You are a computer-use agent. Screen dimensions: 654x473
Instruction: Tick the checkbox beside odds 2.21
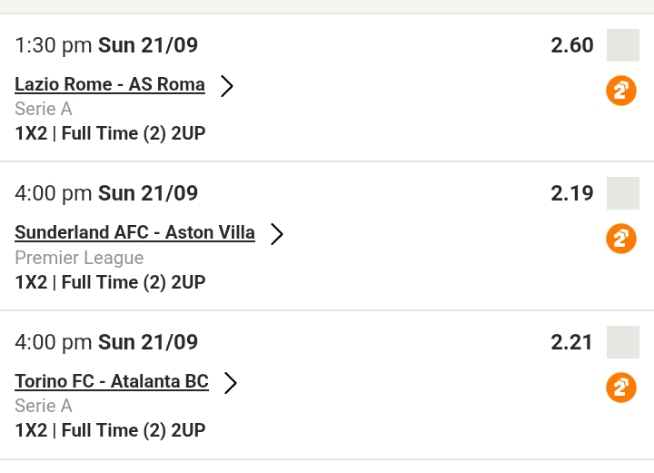coord(622,342)
